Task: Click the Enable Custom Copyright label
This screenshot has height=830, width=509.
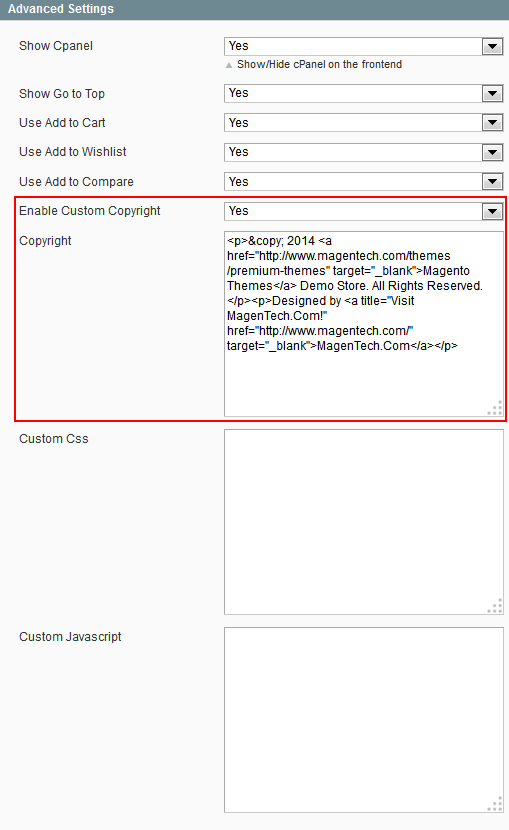Action: tap(89, 211)
